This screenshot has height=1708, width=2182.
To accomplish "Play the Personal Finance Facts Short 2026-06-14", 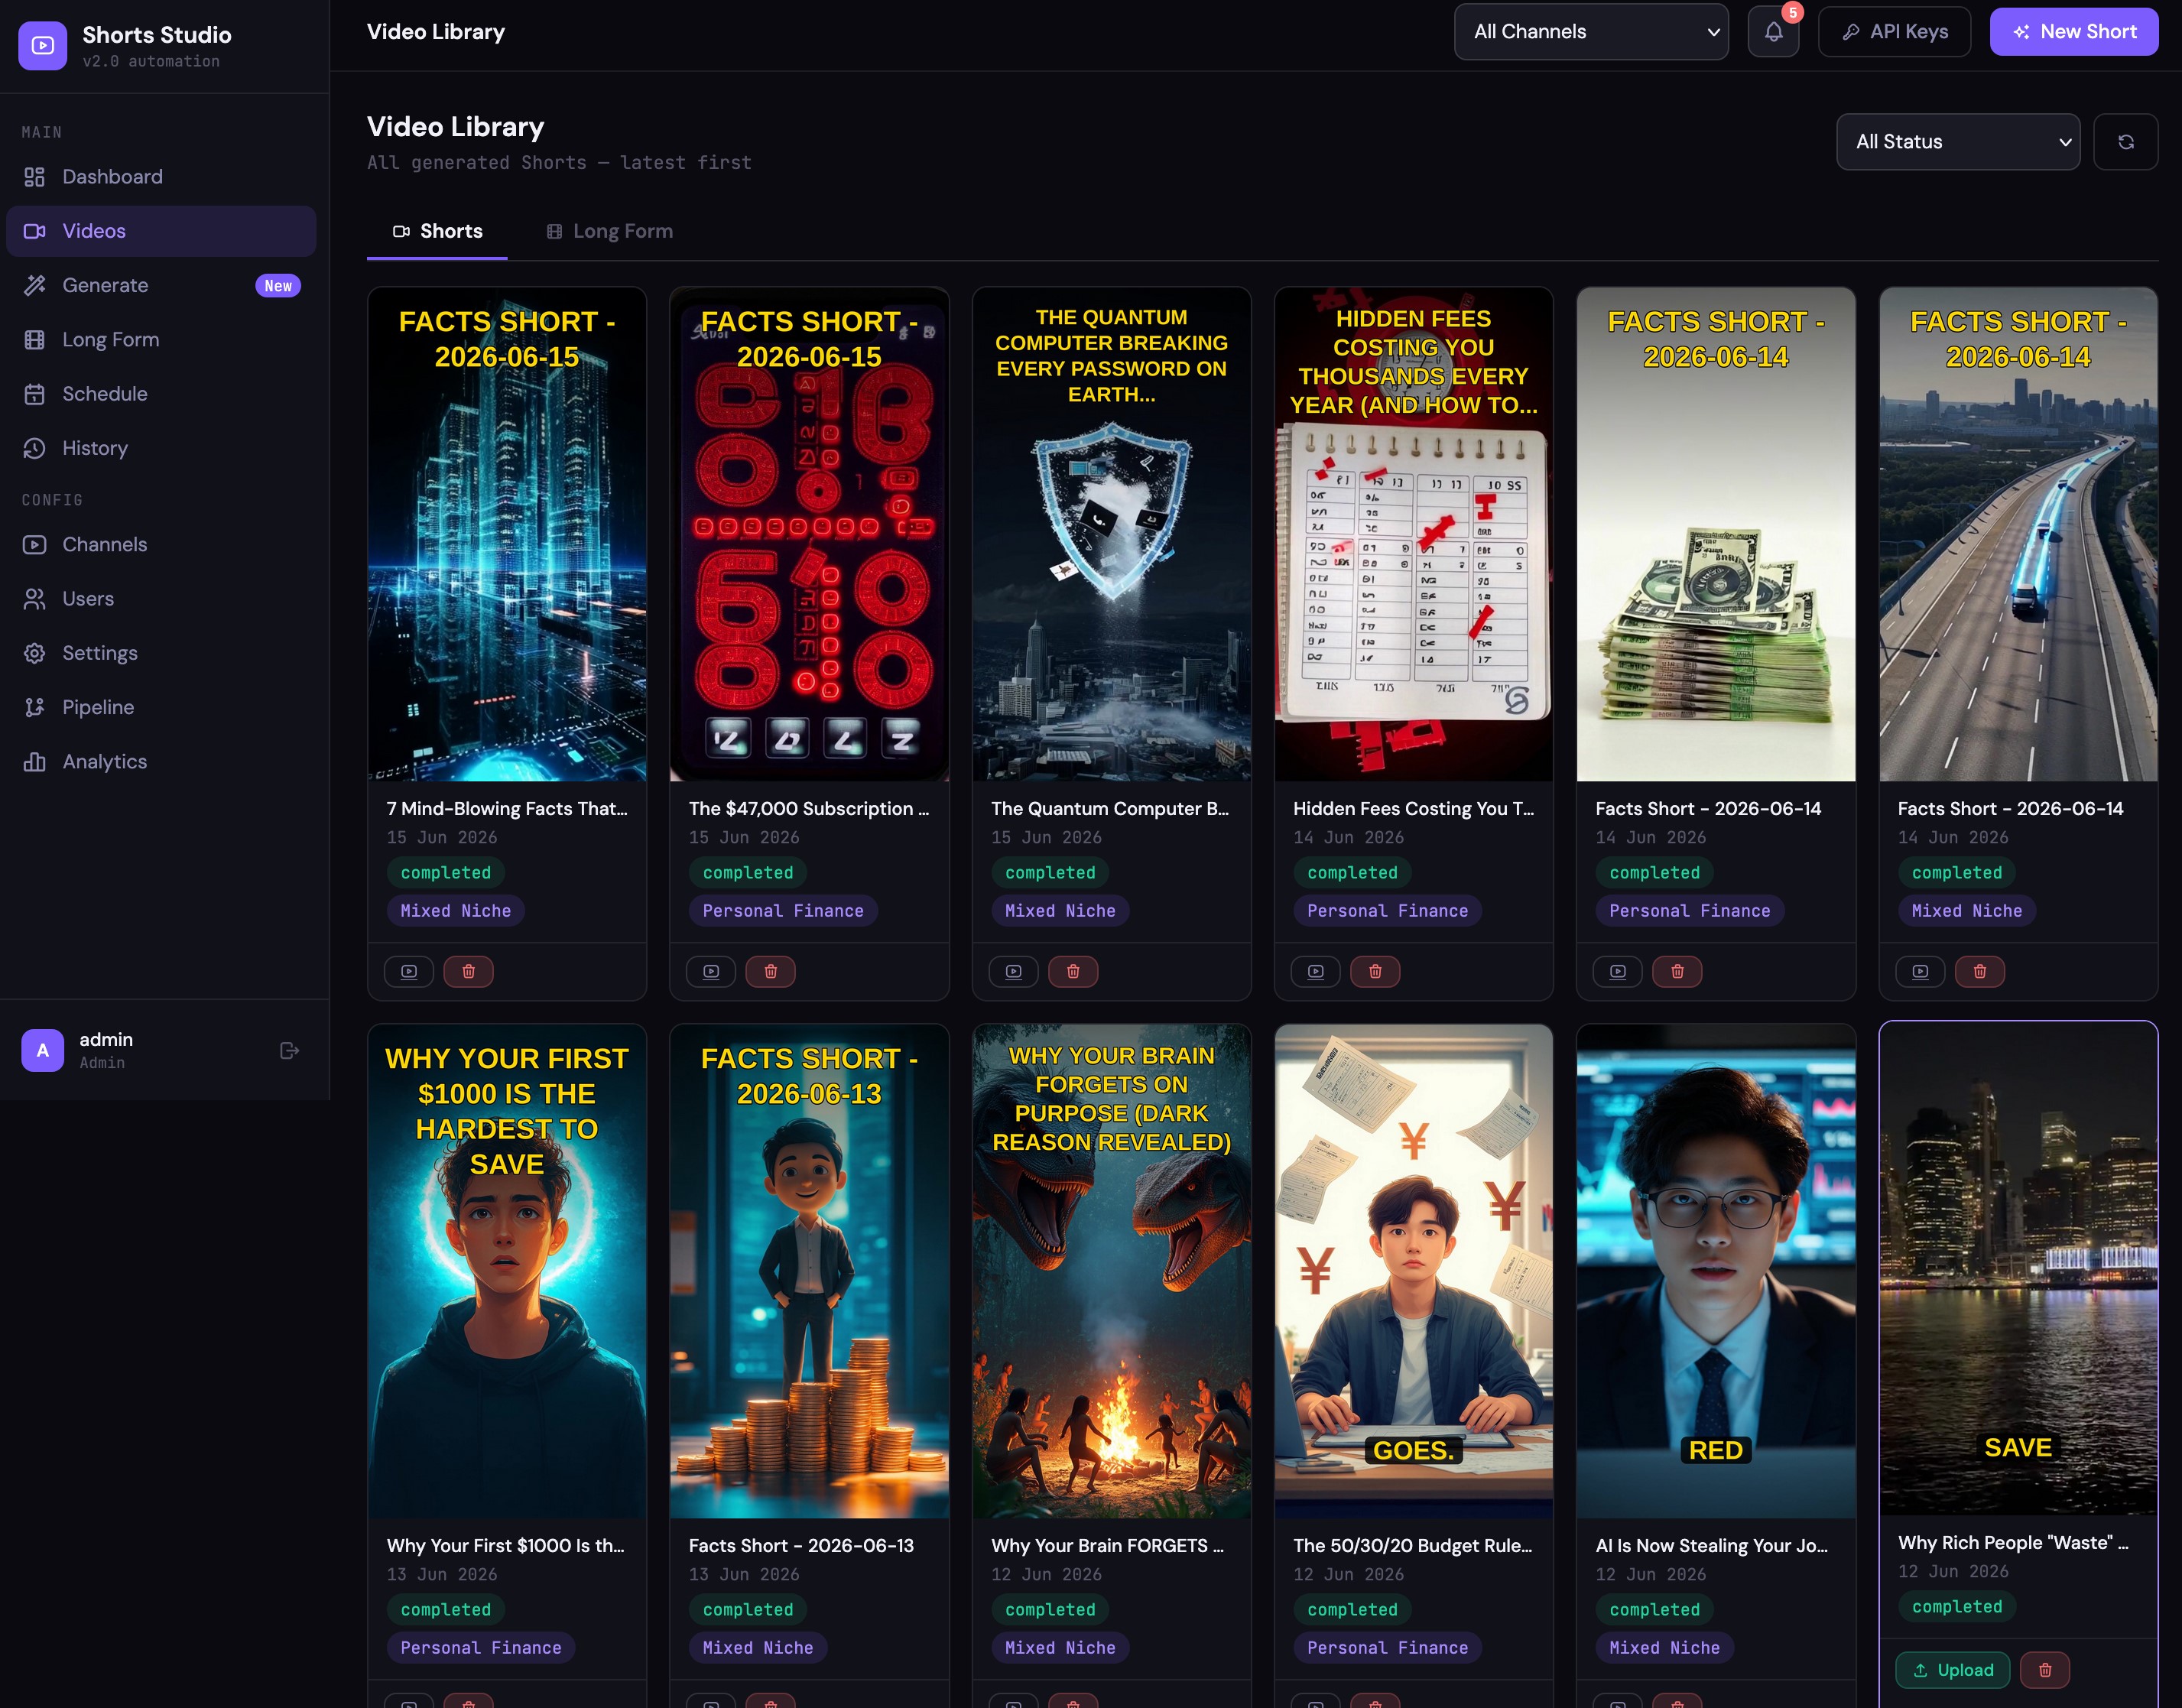I will pyautogui.click(x=1618, y=971).
